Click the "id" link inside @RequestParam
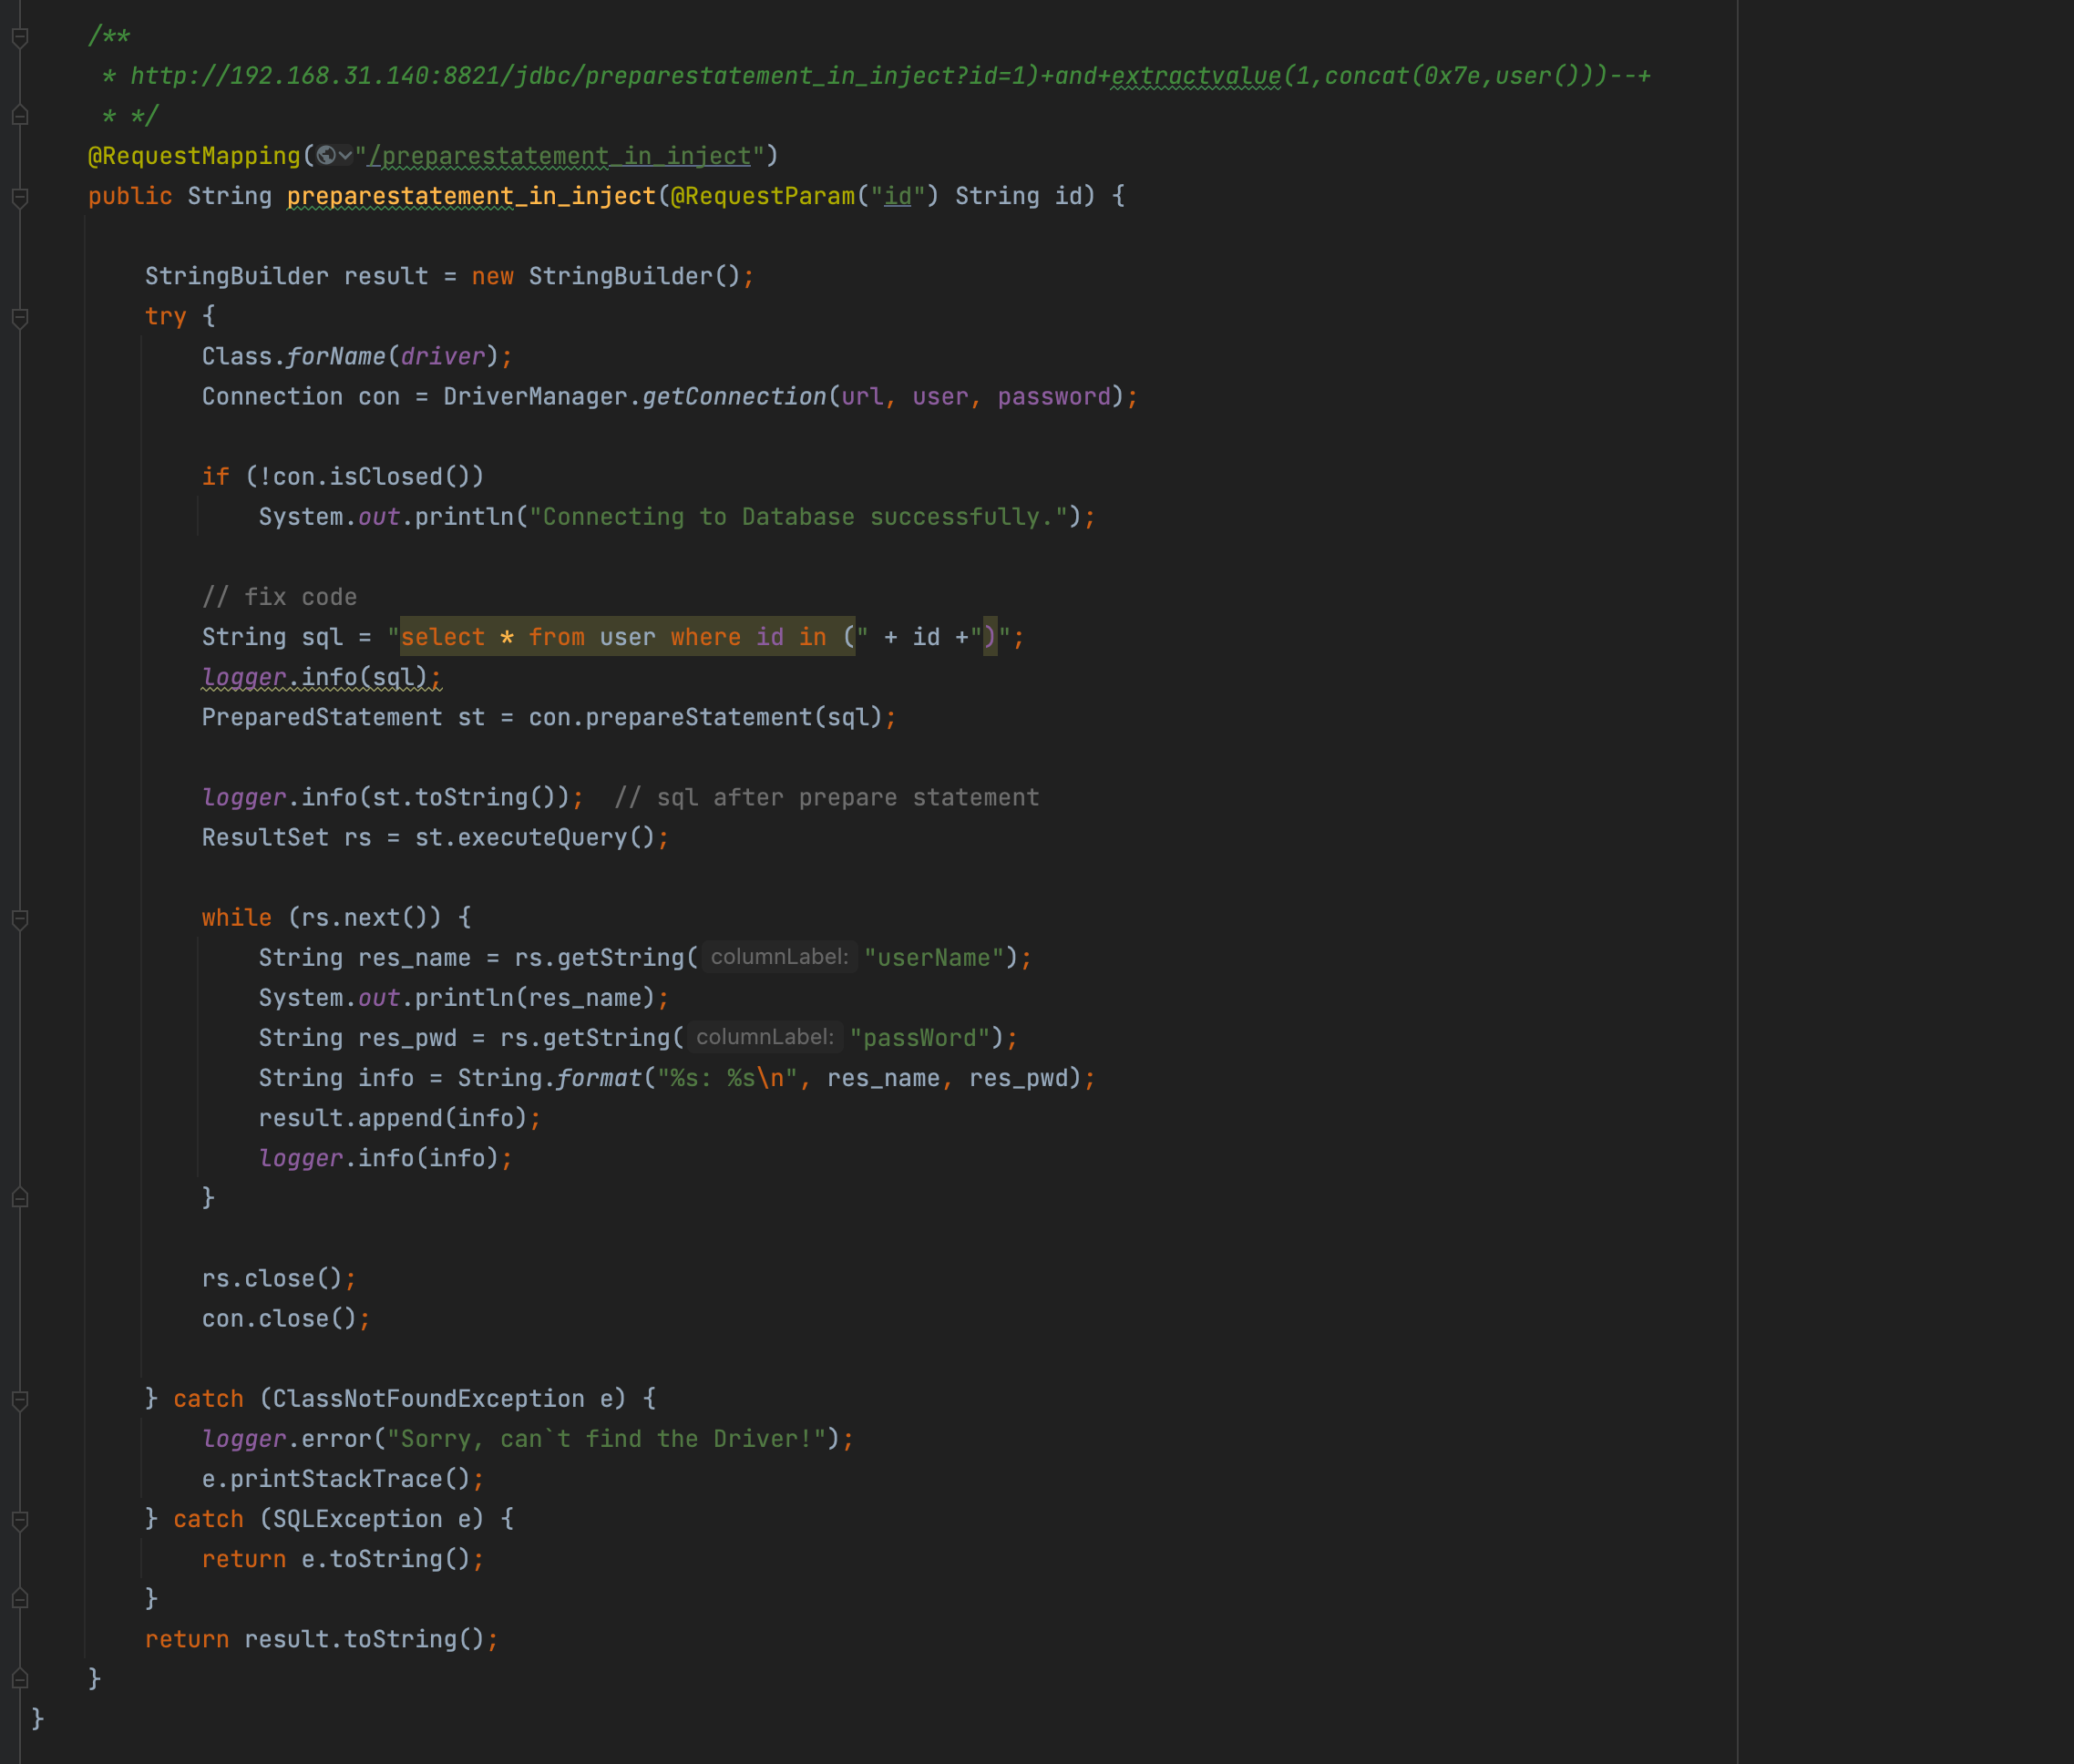 point(898,197)
